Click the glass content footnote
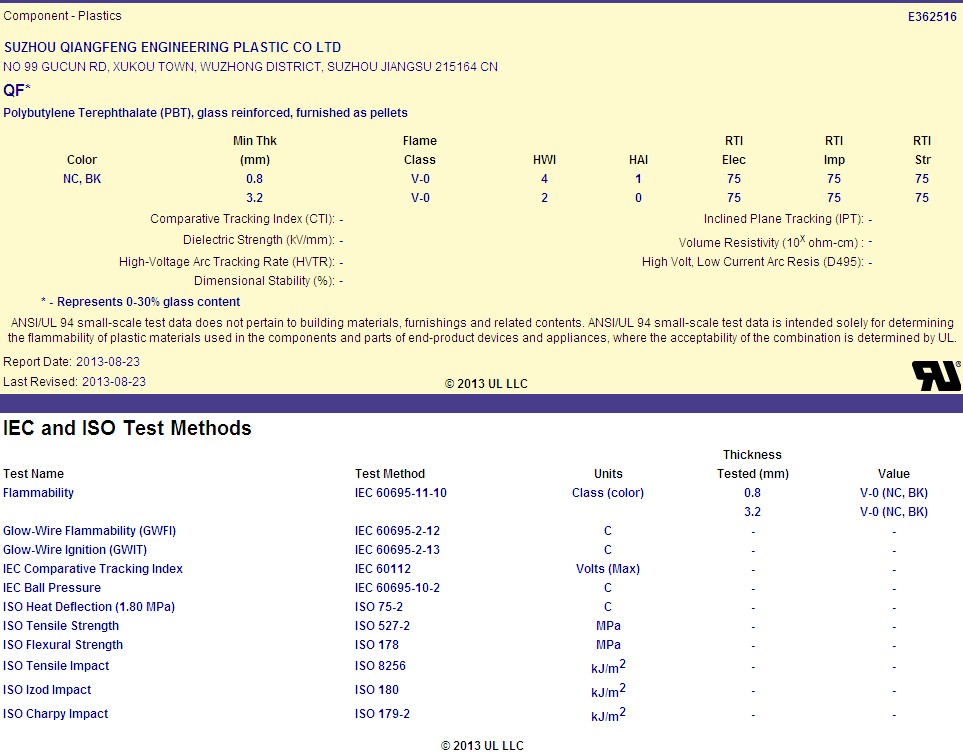 coord(141,302)
